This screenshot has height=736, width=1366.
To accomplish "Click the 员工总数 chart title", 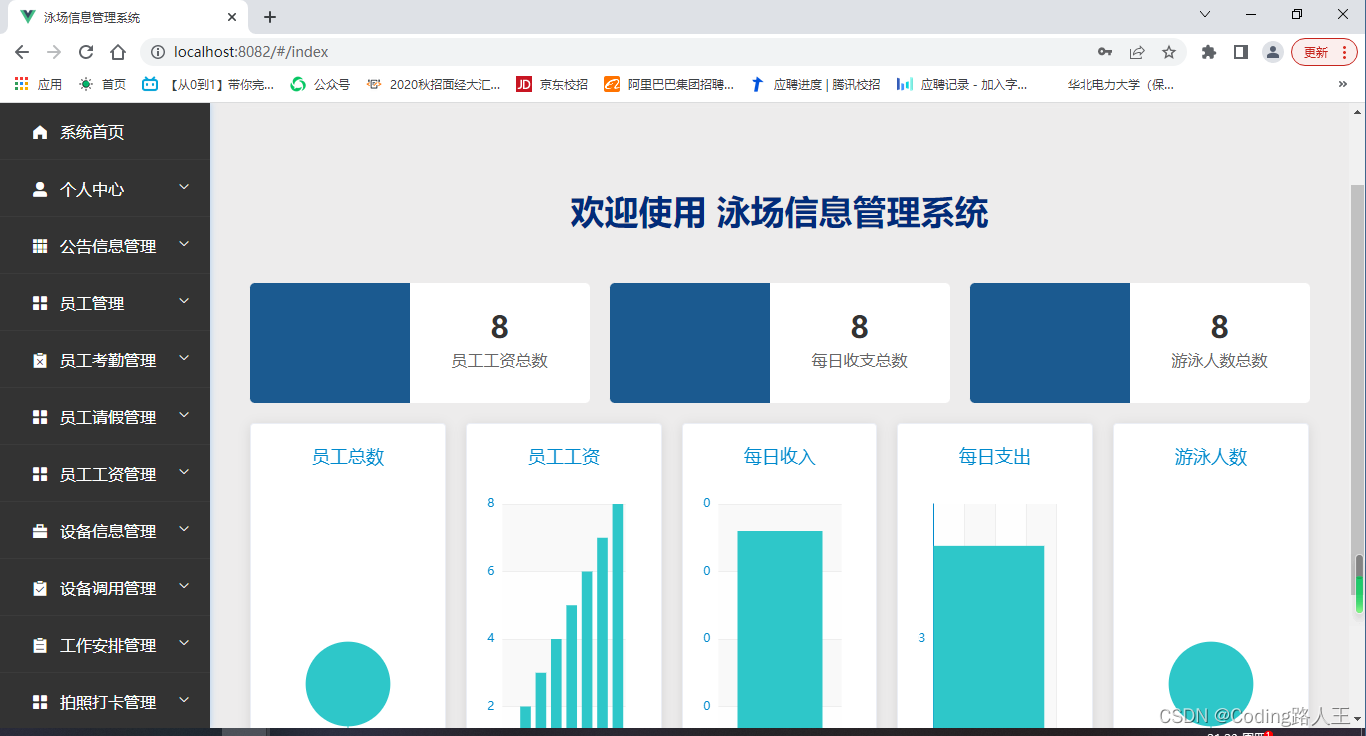I will click(x=348, y=457).
